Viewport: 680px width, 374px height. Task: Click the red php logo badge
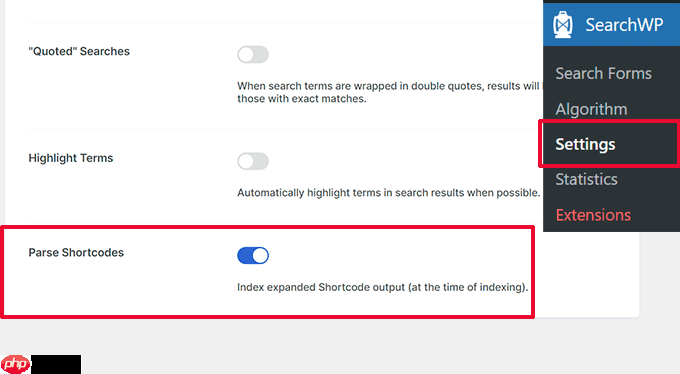pos(16,364)
